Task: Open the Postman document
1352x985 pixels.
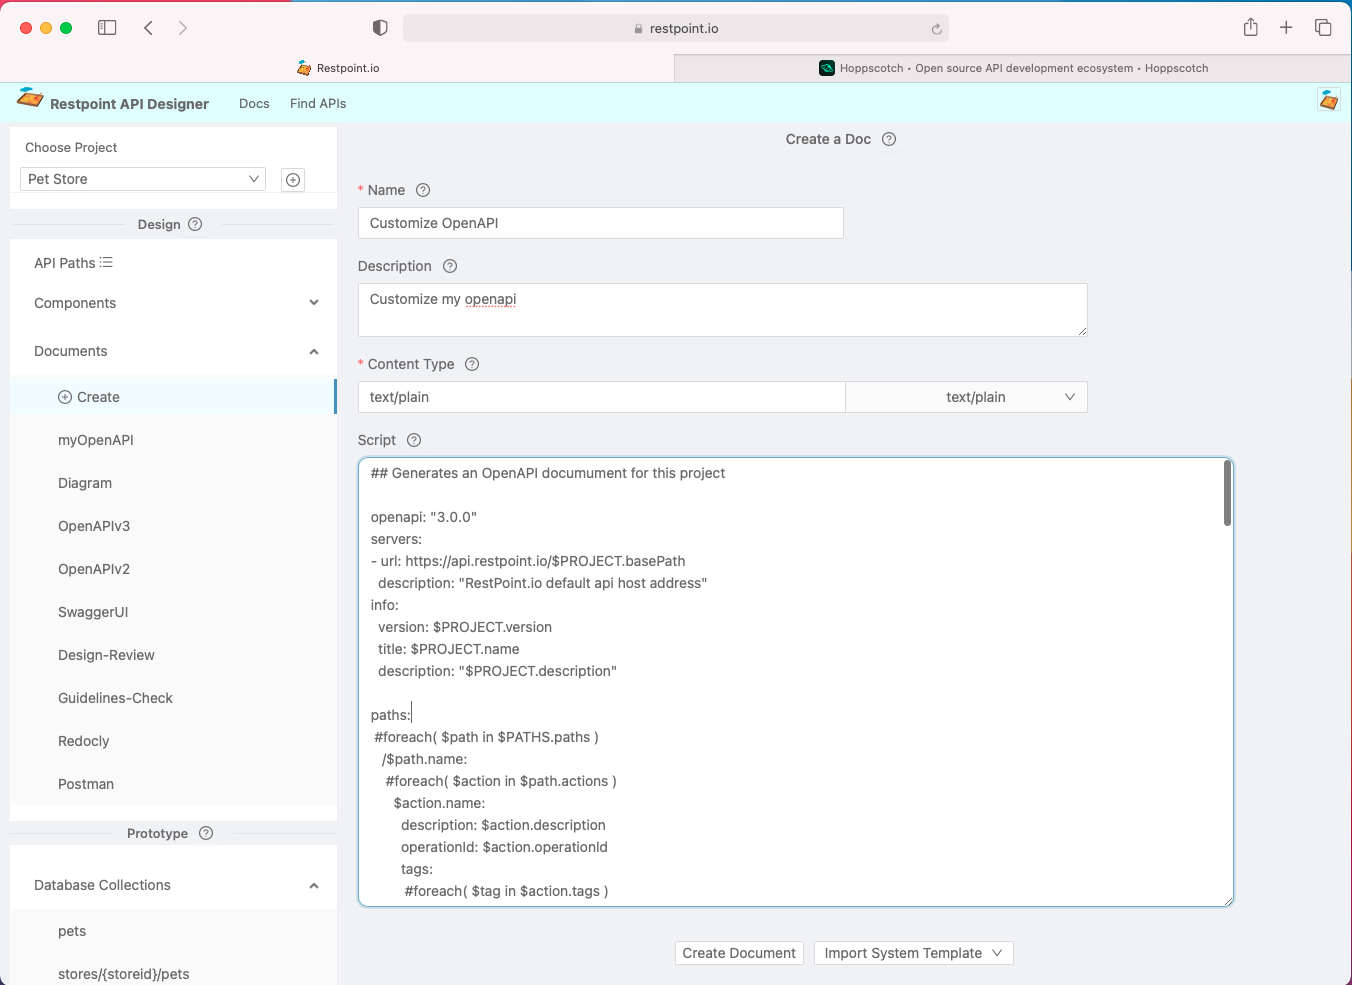Action: pos(86,784)
